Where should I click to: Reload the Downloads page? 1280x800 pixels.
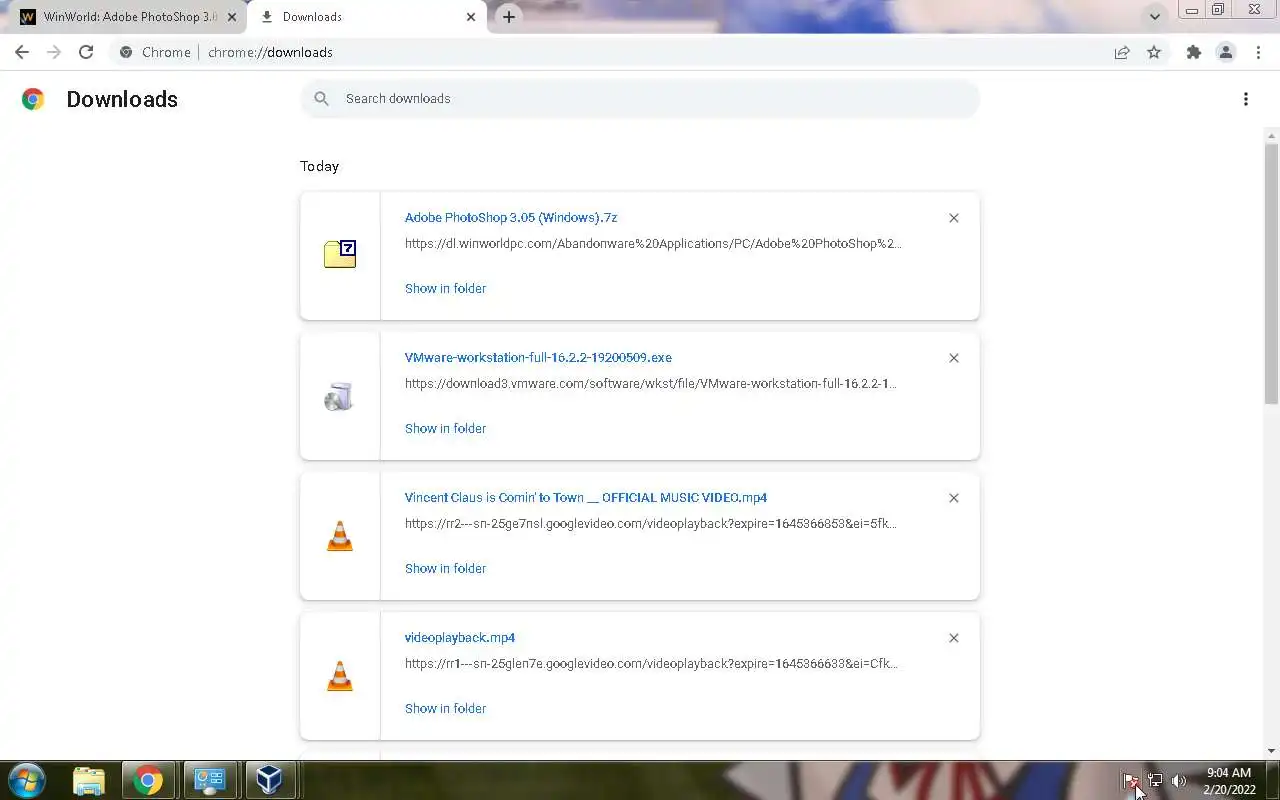(86, 52)
